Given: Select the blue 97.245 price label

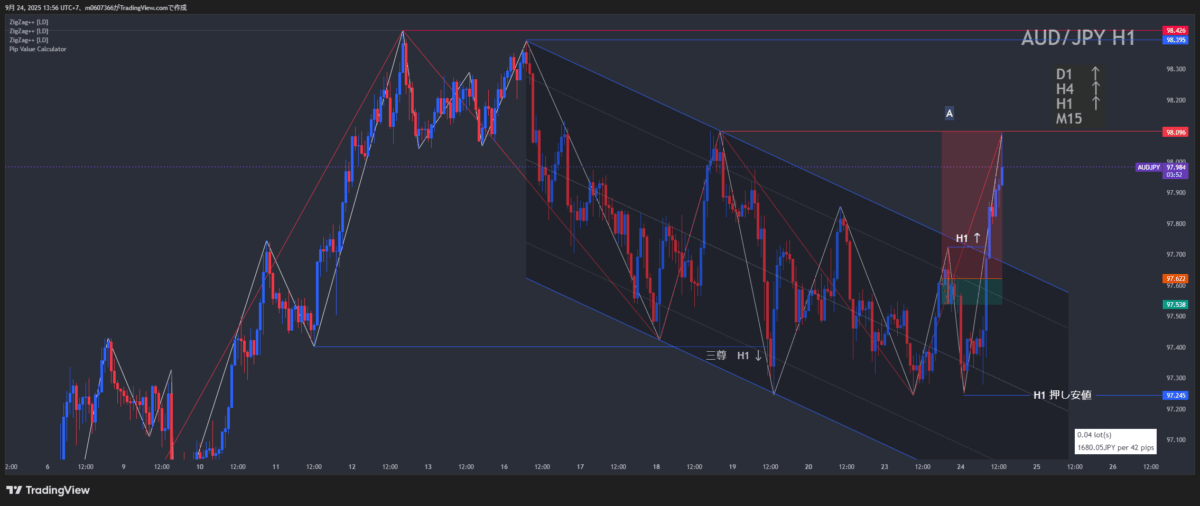Looking at the screenshot, I should click(1175, 395).
